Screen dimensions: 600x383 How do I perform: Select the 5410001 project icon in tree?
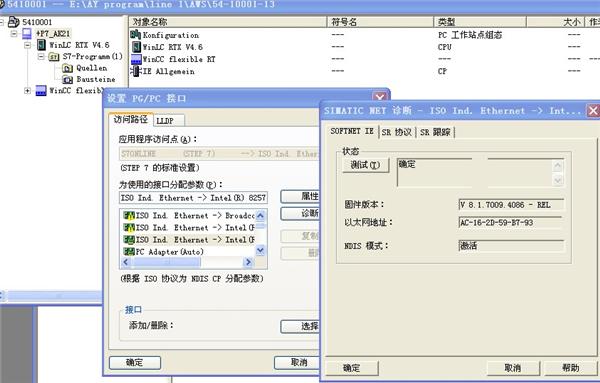point(13,22)
